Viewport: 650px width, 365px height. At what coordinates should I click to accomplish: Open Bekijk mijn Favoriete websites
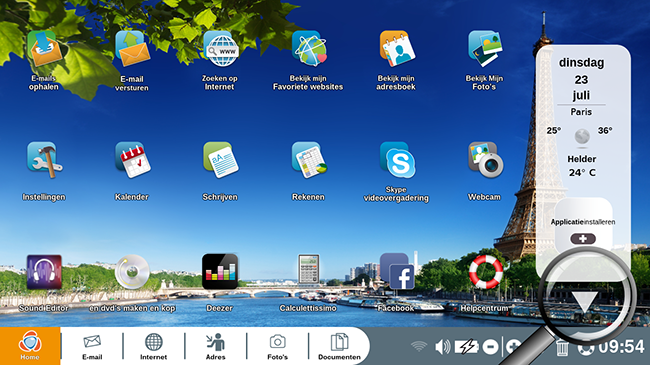(309, 49)
